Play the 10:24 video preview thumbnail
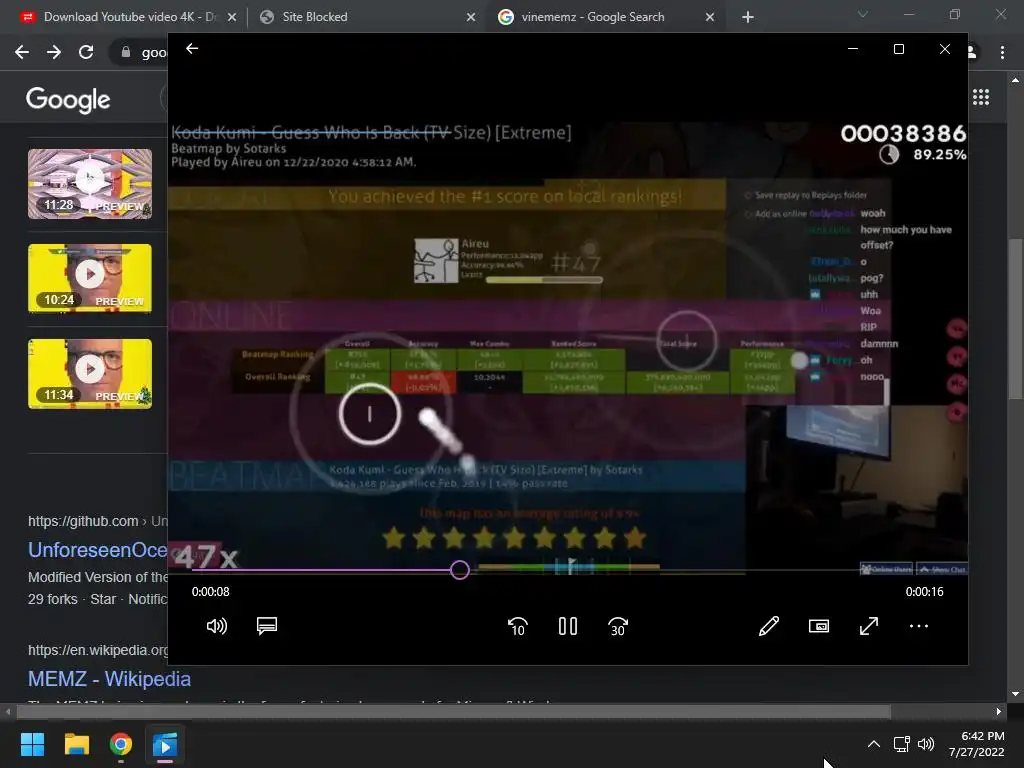 point(90,278)
